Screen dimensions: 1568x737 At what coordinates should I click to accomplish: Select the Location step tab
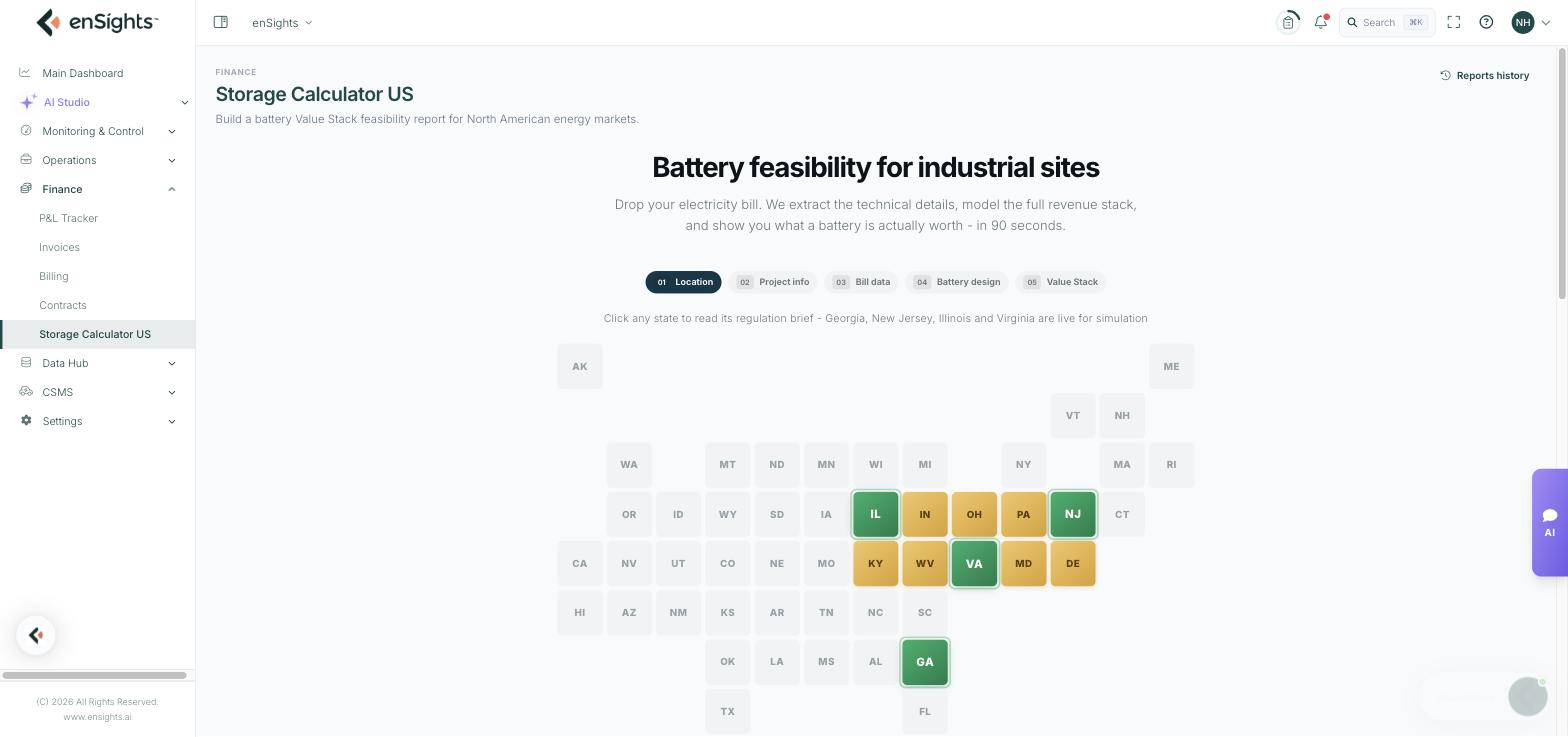[684, 282]
